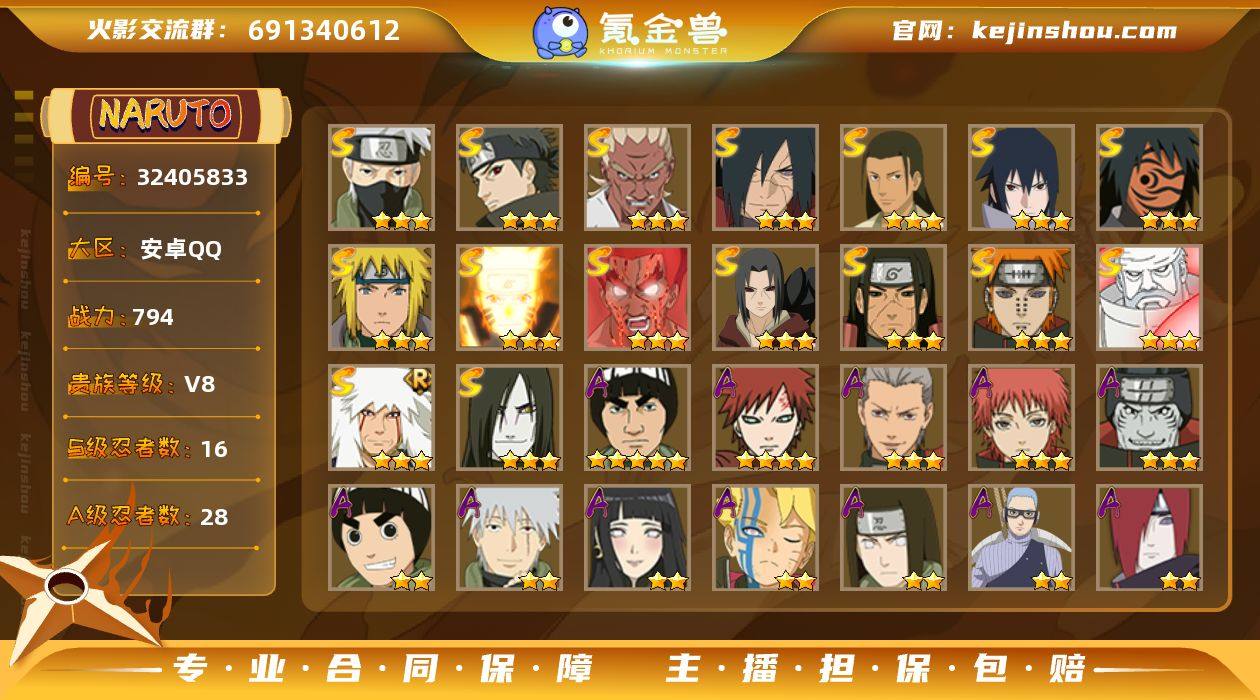
Task: Open the blue Kejinshou monster logo icon
Action: point(560,32)
